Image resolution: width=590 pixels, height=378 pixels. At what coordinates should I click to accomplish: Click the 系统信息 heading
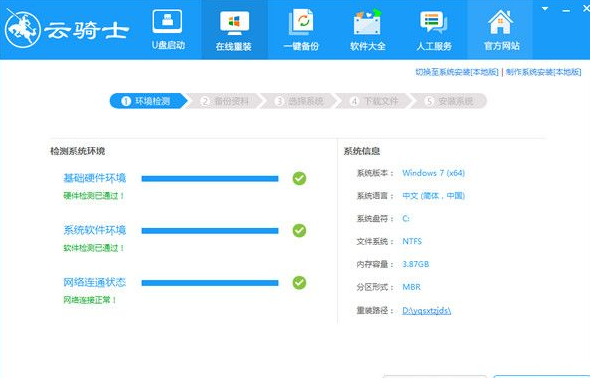pyautogui.click(x=362, y=151)
